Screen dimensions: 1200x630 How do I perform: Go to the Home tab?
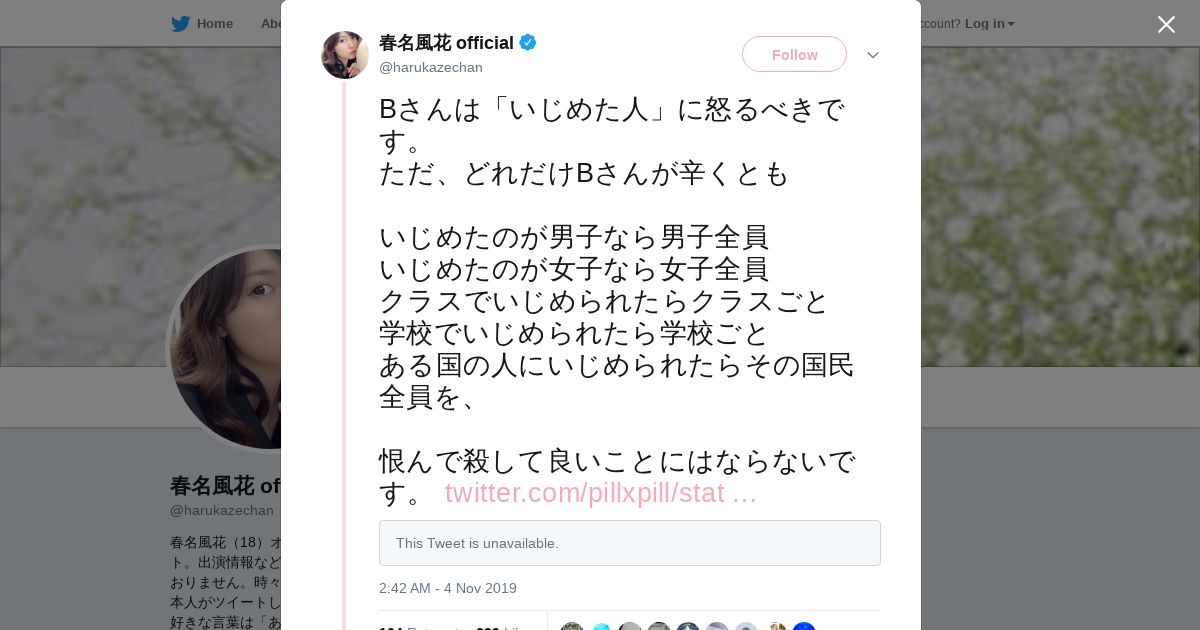pyautogui.click(x=214, y=24)
